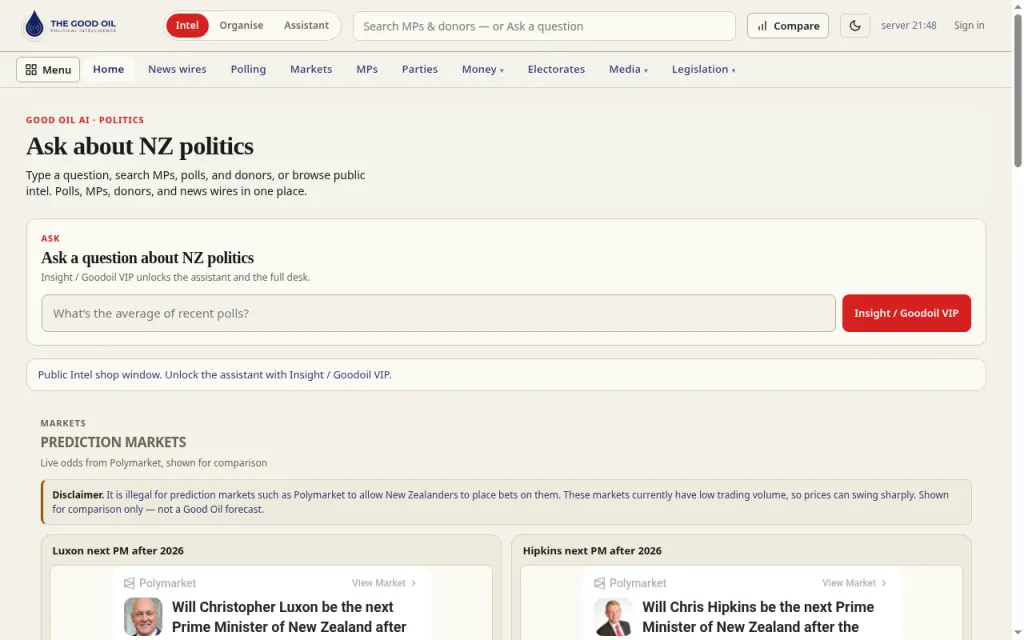Viewport: 1024px width, 640px height.
Task: Click Polymarket icon in Luxon card
Action: coord(129,583)
